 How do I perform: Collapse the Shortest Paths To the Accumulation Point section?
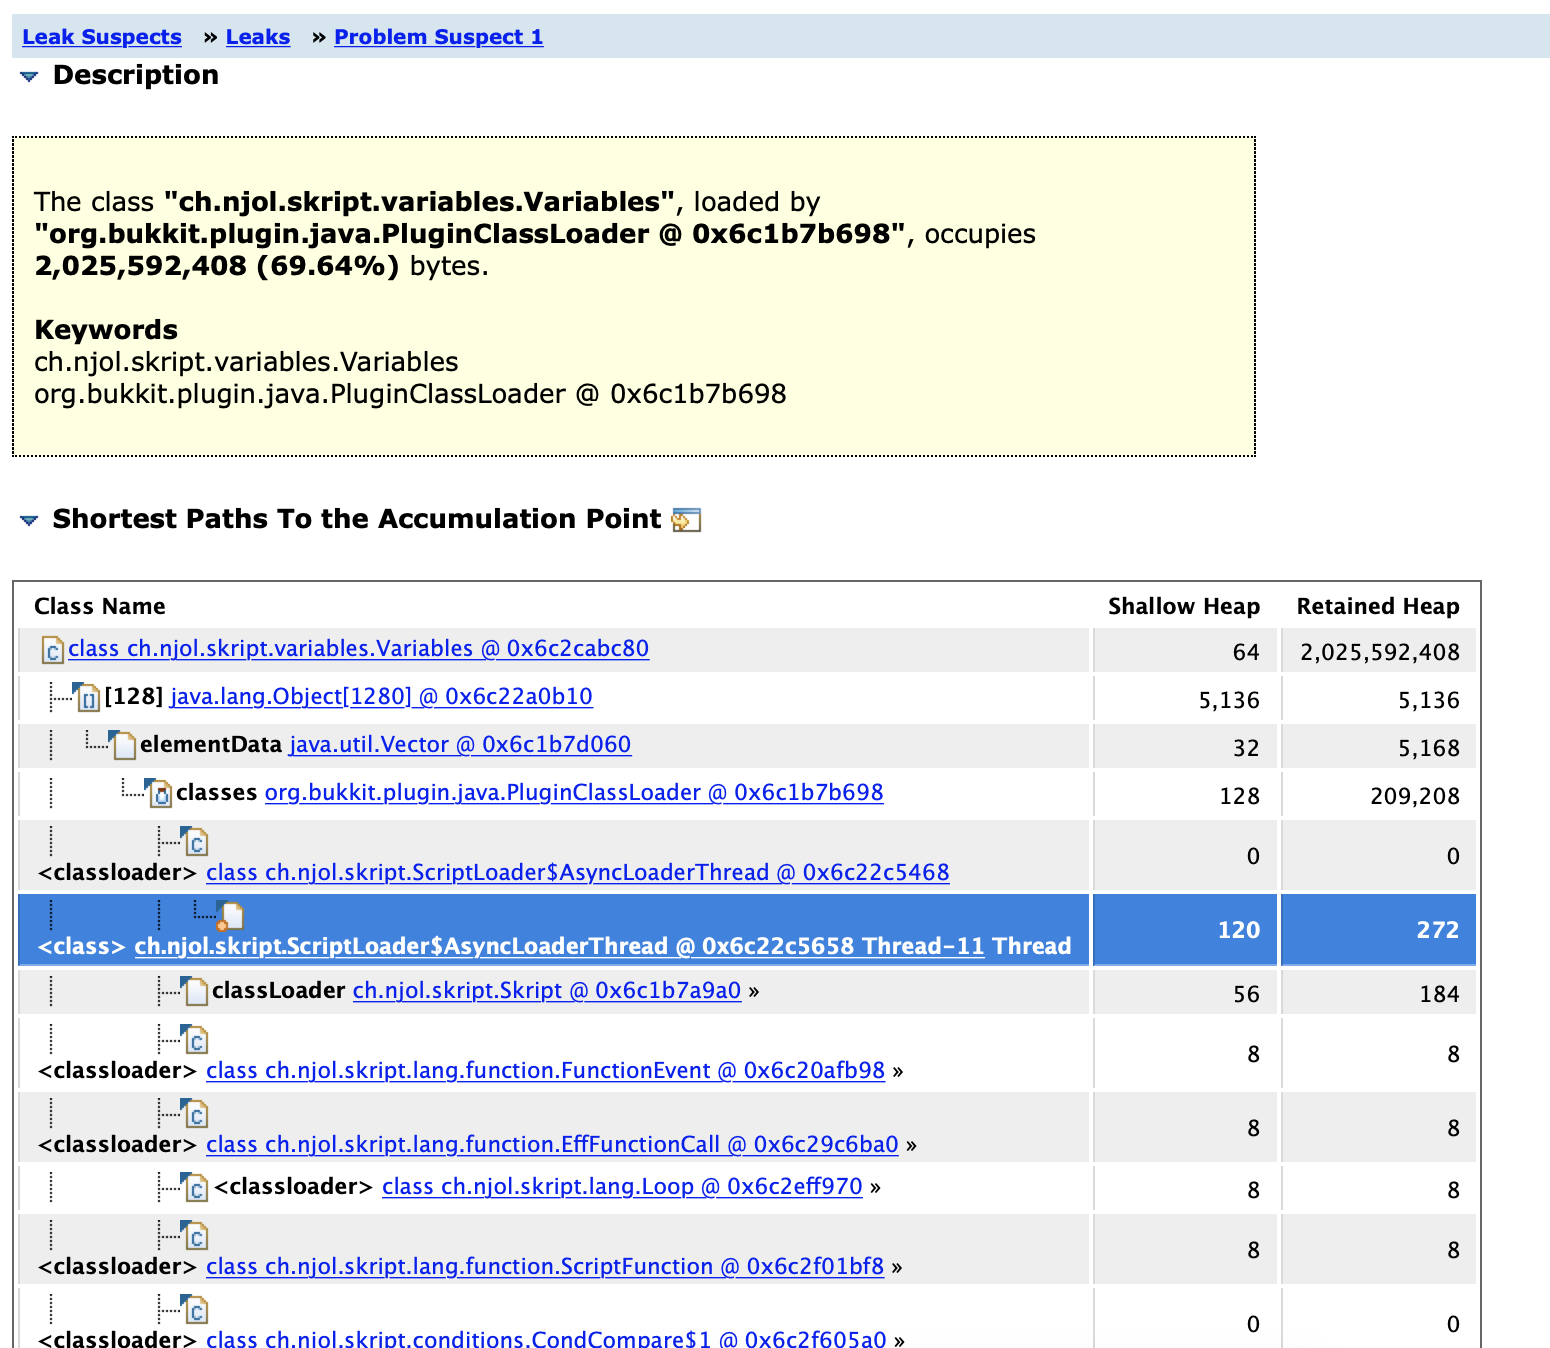(29, 519)
